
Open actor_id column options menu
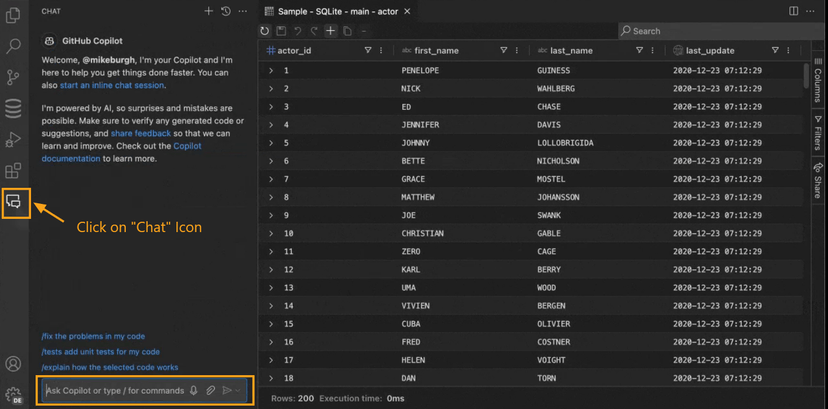[381, 51]
